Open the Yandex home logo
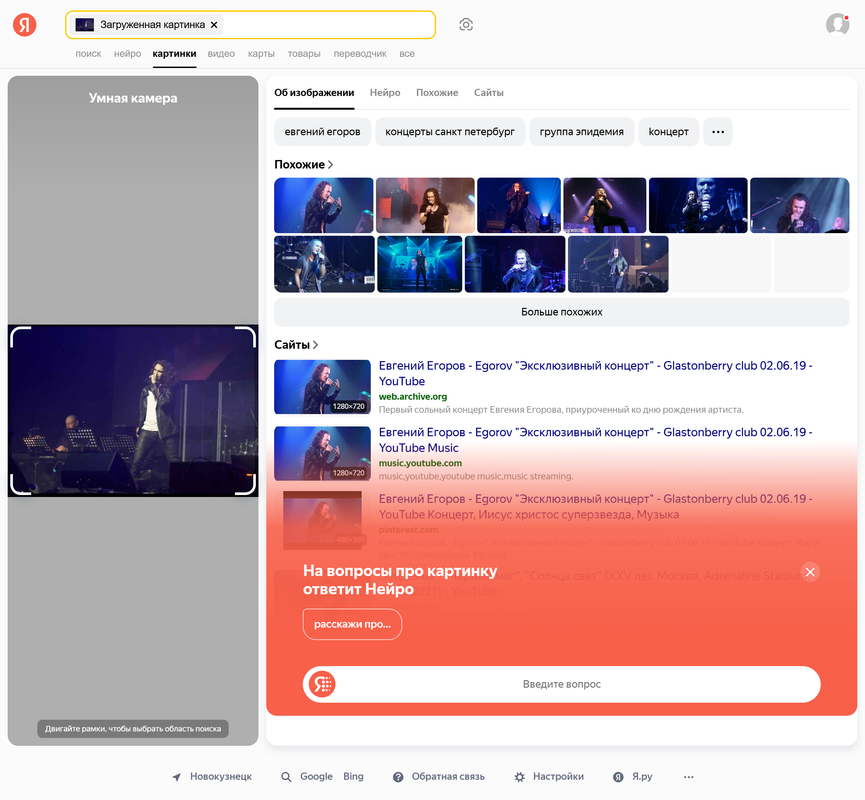The width and height of the screenshot is (865, 800). (x=25, y=25)
